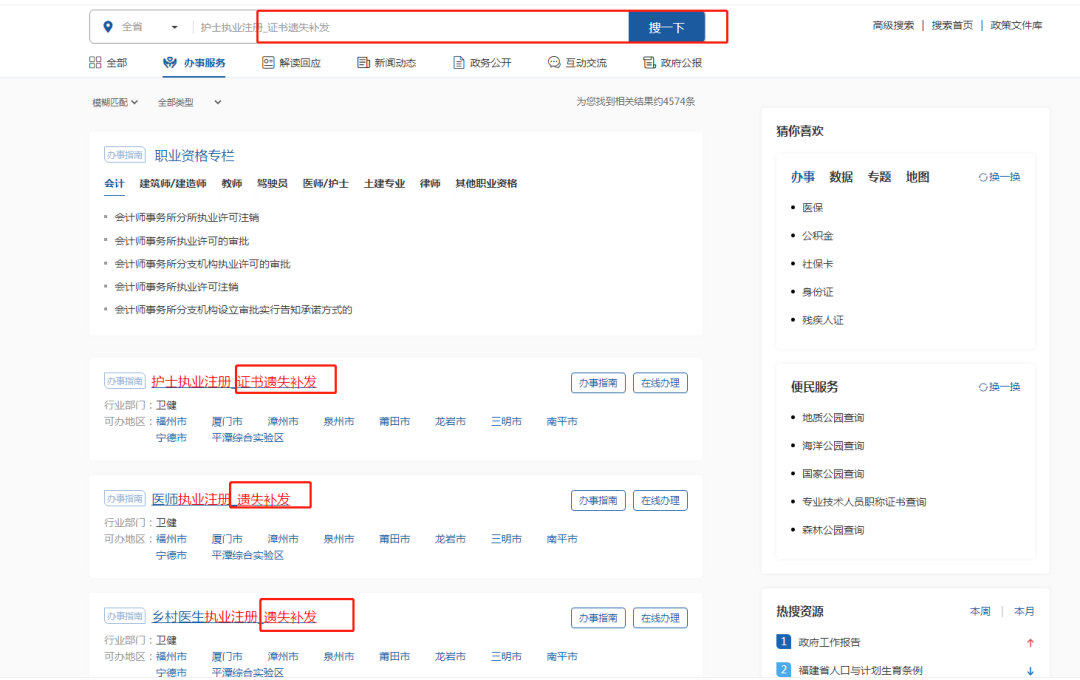Viewport: 1080px width, 680px height.
Task: Select the 会计 category tab
Action: [114, 183]
